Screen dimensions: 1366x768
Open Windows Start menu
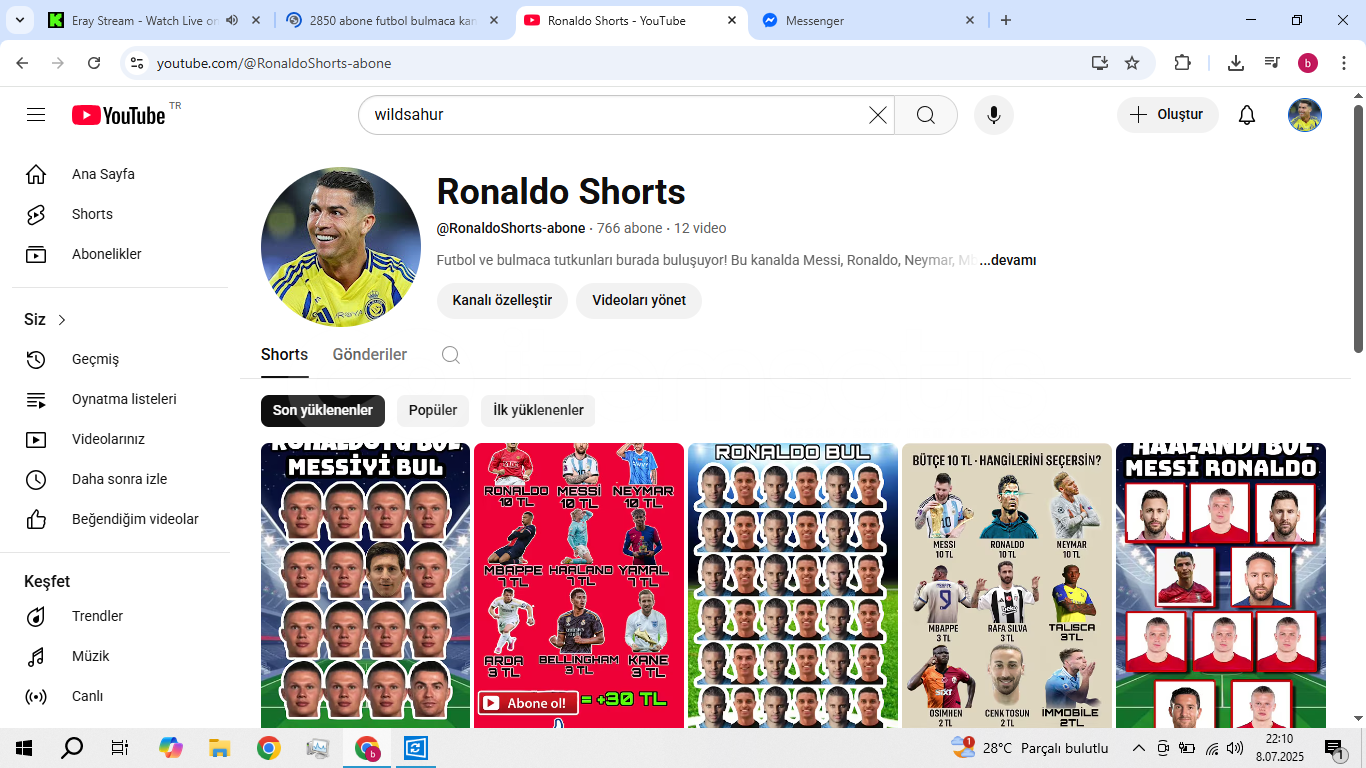point(24,748)
